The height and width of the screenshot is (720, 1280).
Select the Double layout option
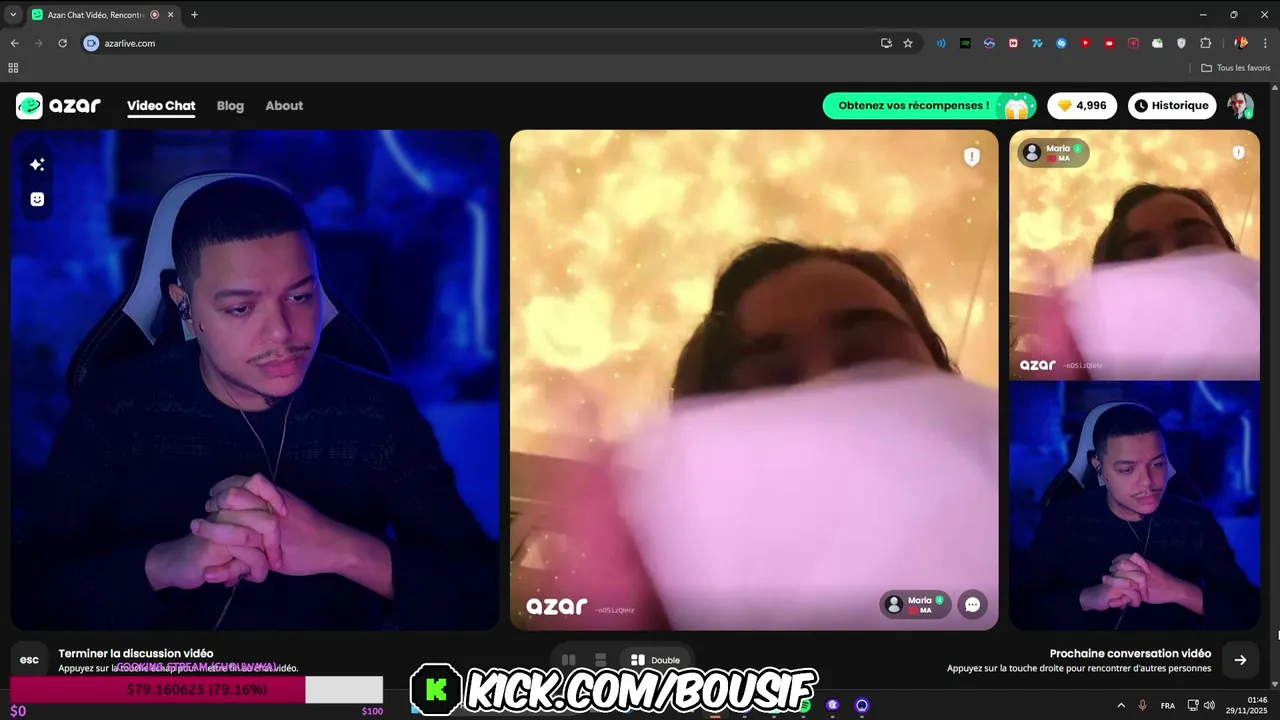tap(655, 660)
